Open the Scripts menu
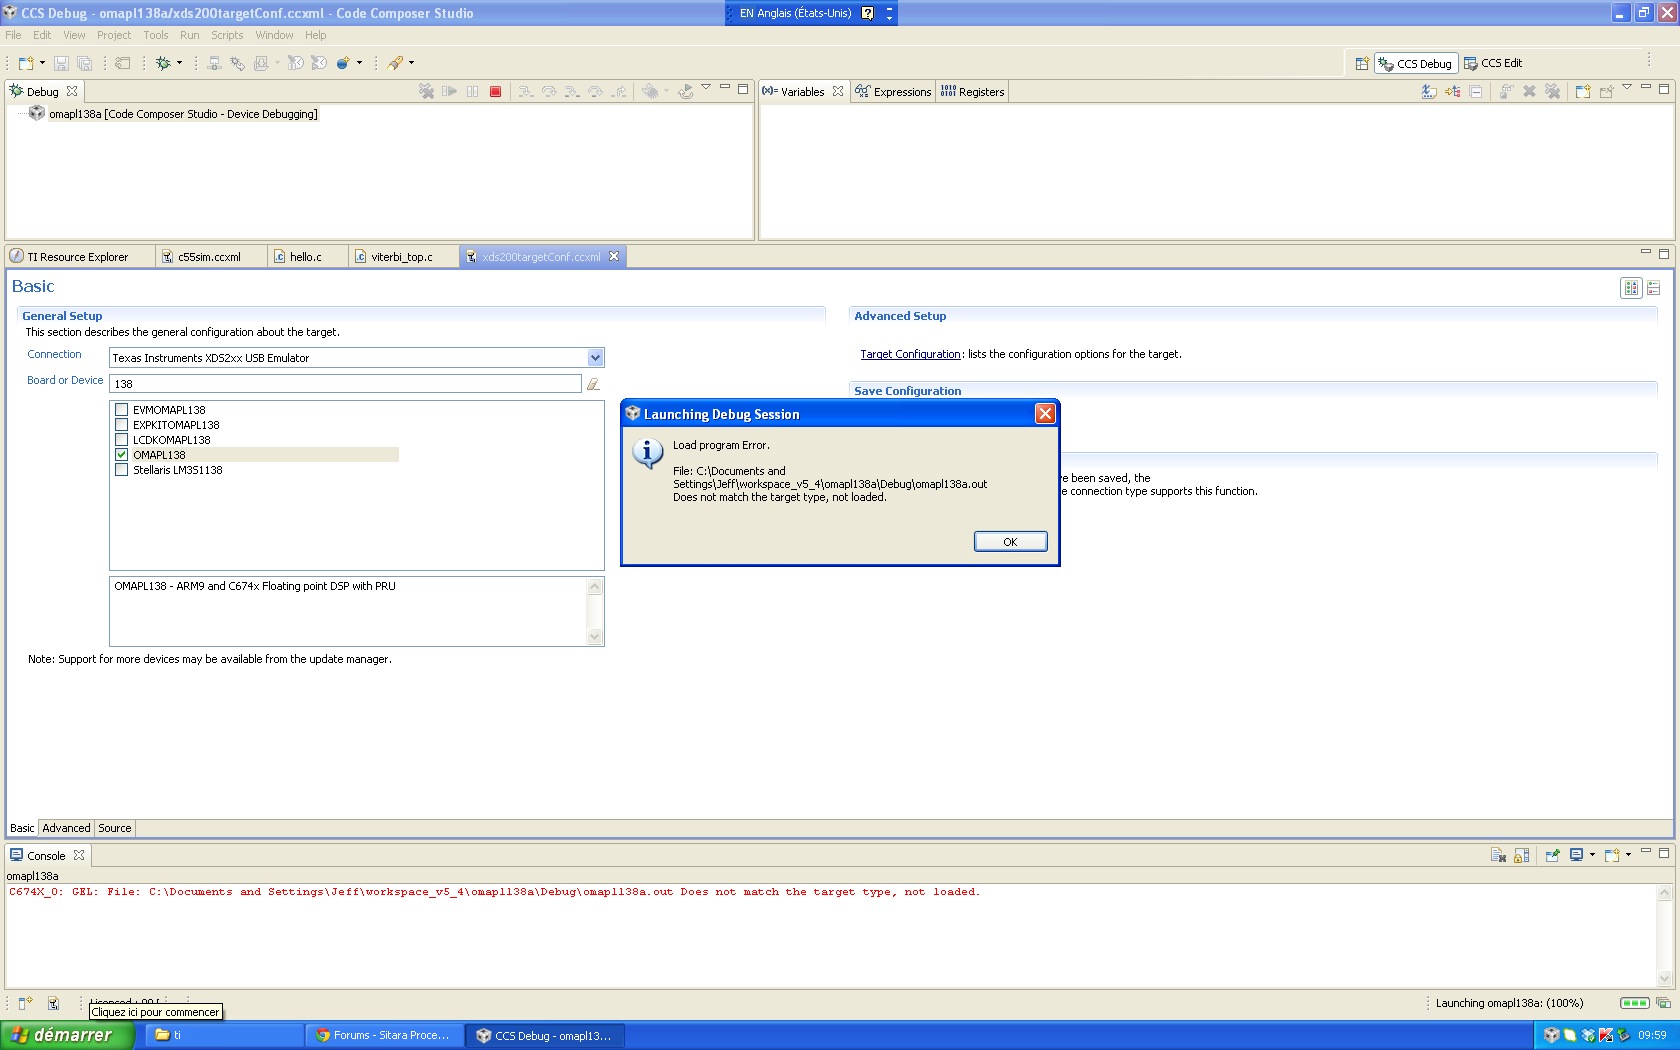 (x=227, y=35)
